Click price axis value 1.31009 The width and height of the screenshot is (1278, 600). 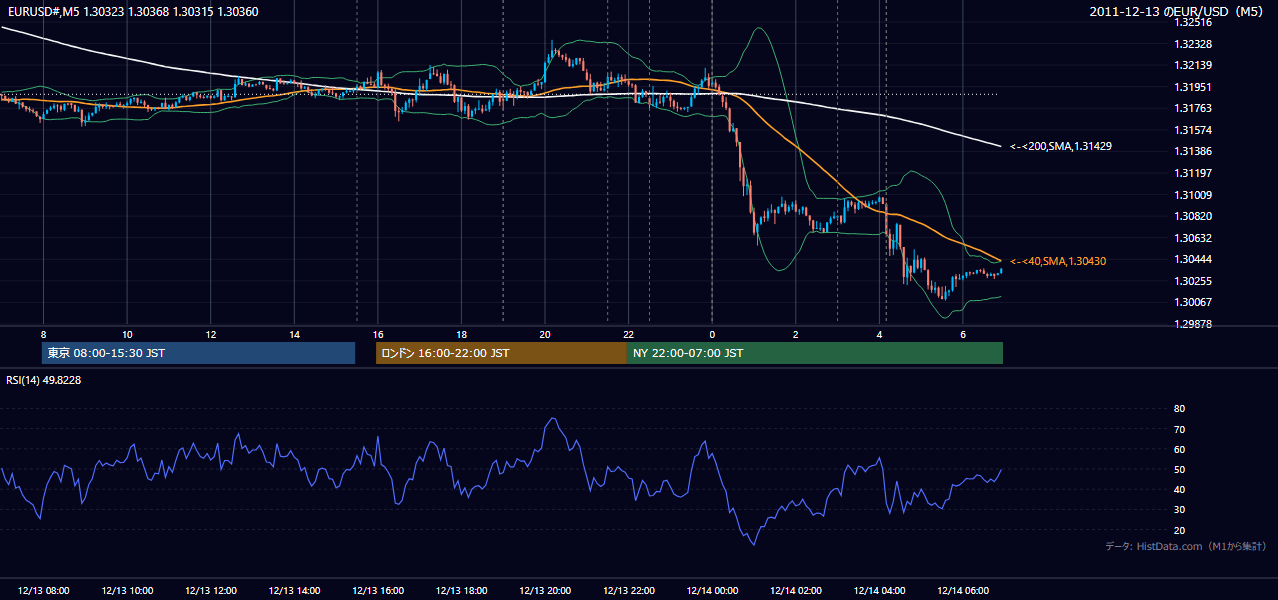tap(1194, 195)
